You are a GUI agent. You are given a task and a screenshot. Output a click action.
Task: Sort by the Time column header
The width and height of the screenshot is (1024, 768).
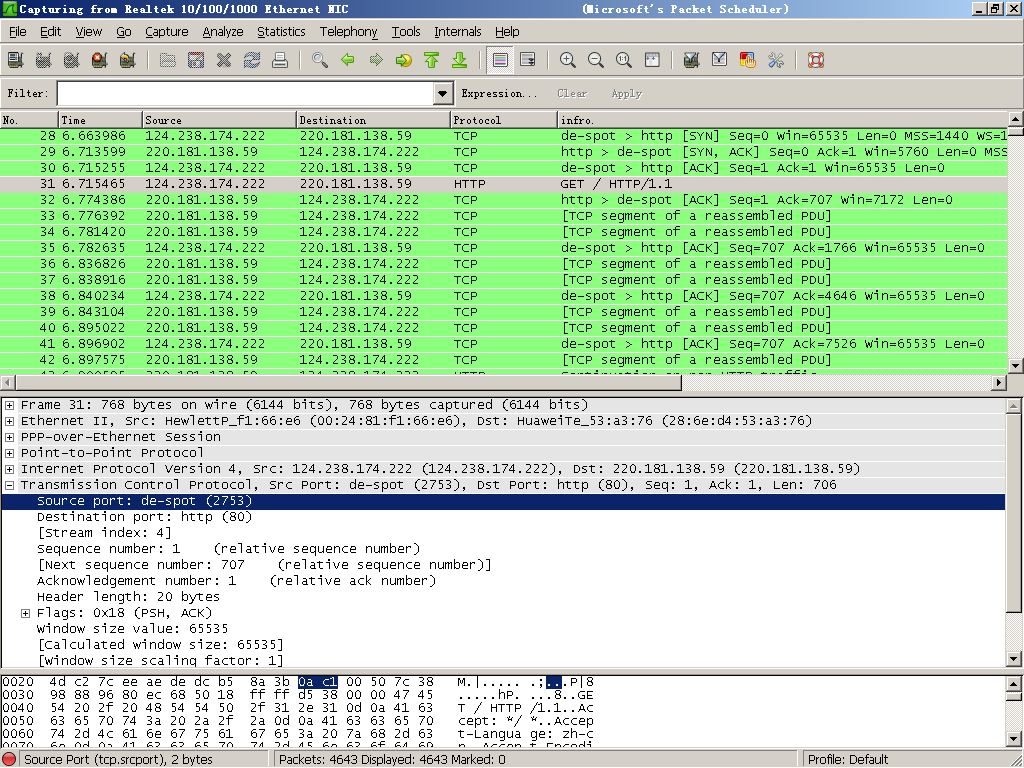100,120
